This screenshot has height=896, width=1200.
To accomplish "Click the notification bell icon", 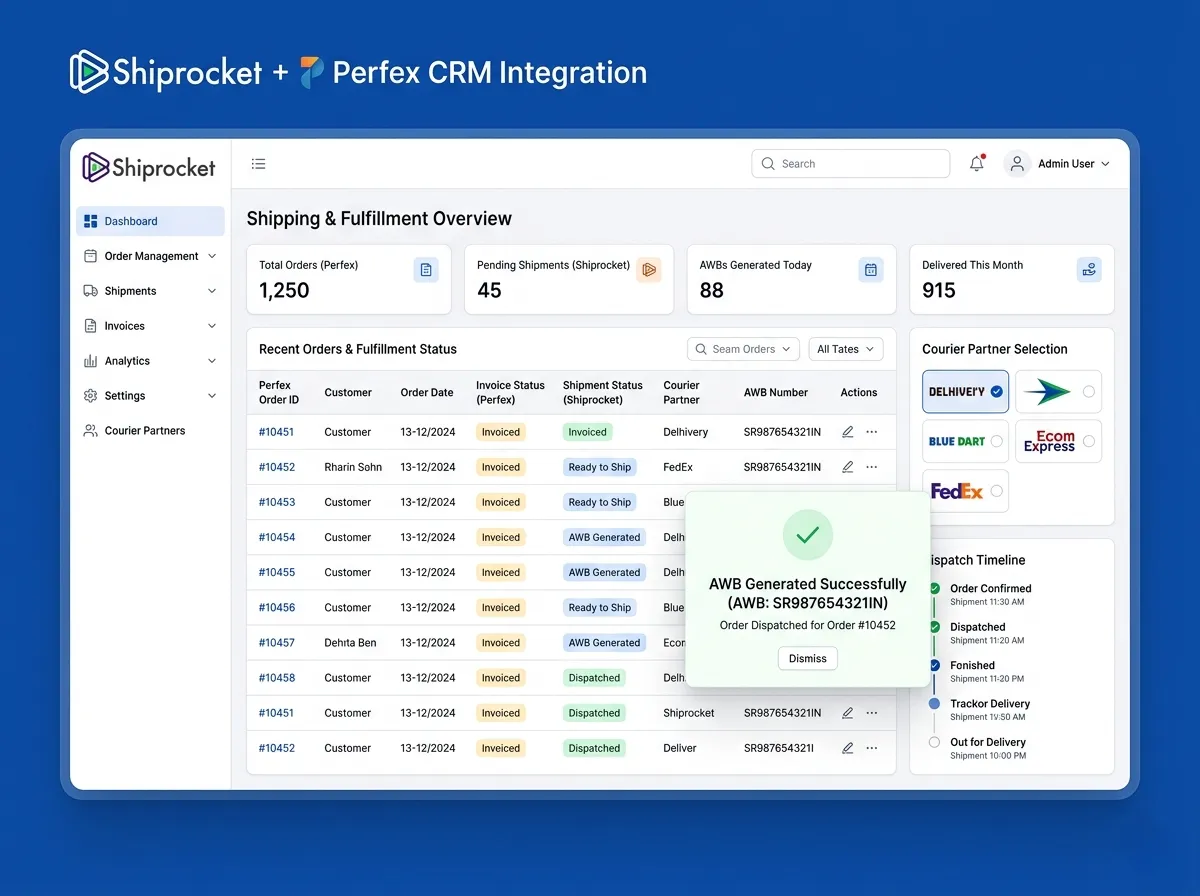I will click(x=976, y=163).
